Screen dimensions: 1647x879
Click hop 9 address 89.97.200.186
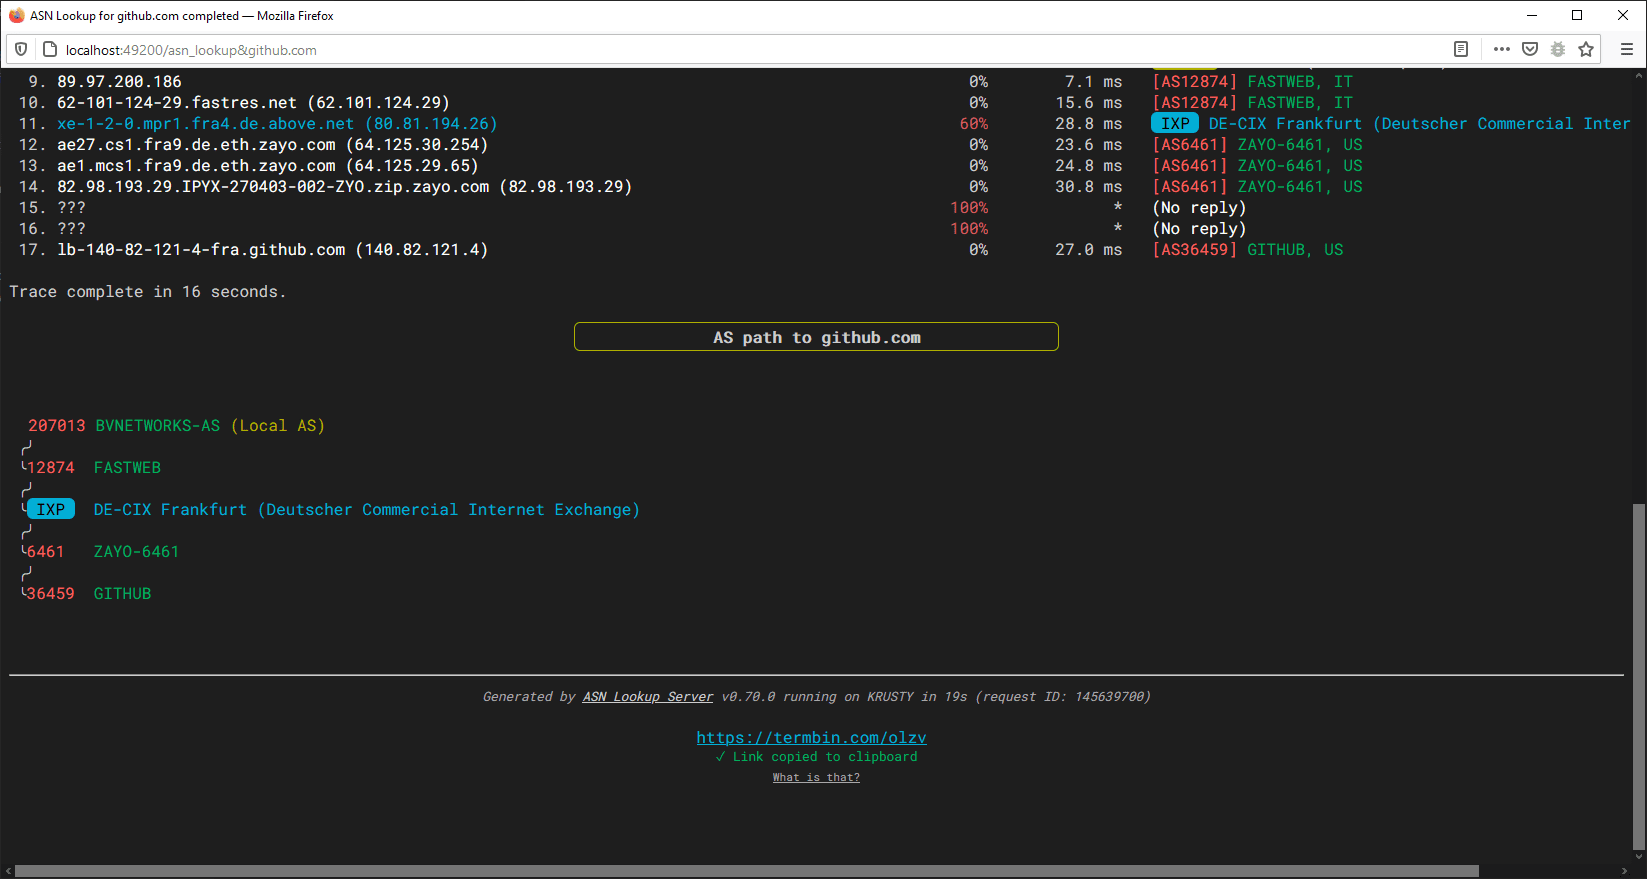coord(119,82)
